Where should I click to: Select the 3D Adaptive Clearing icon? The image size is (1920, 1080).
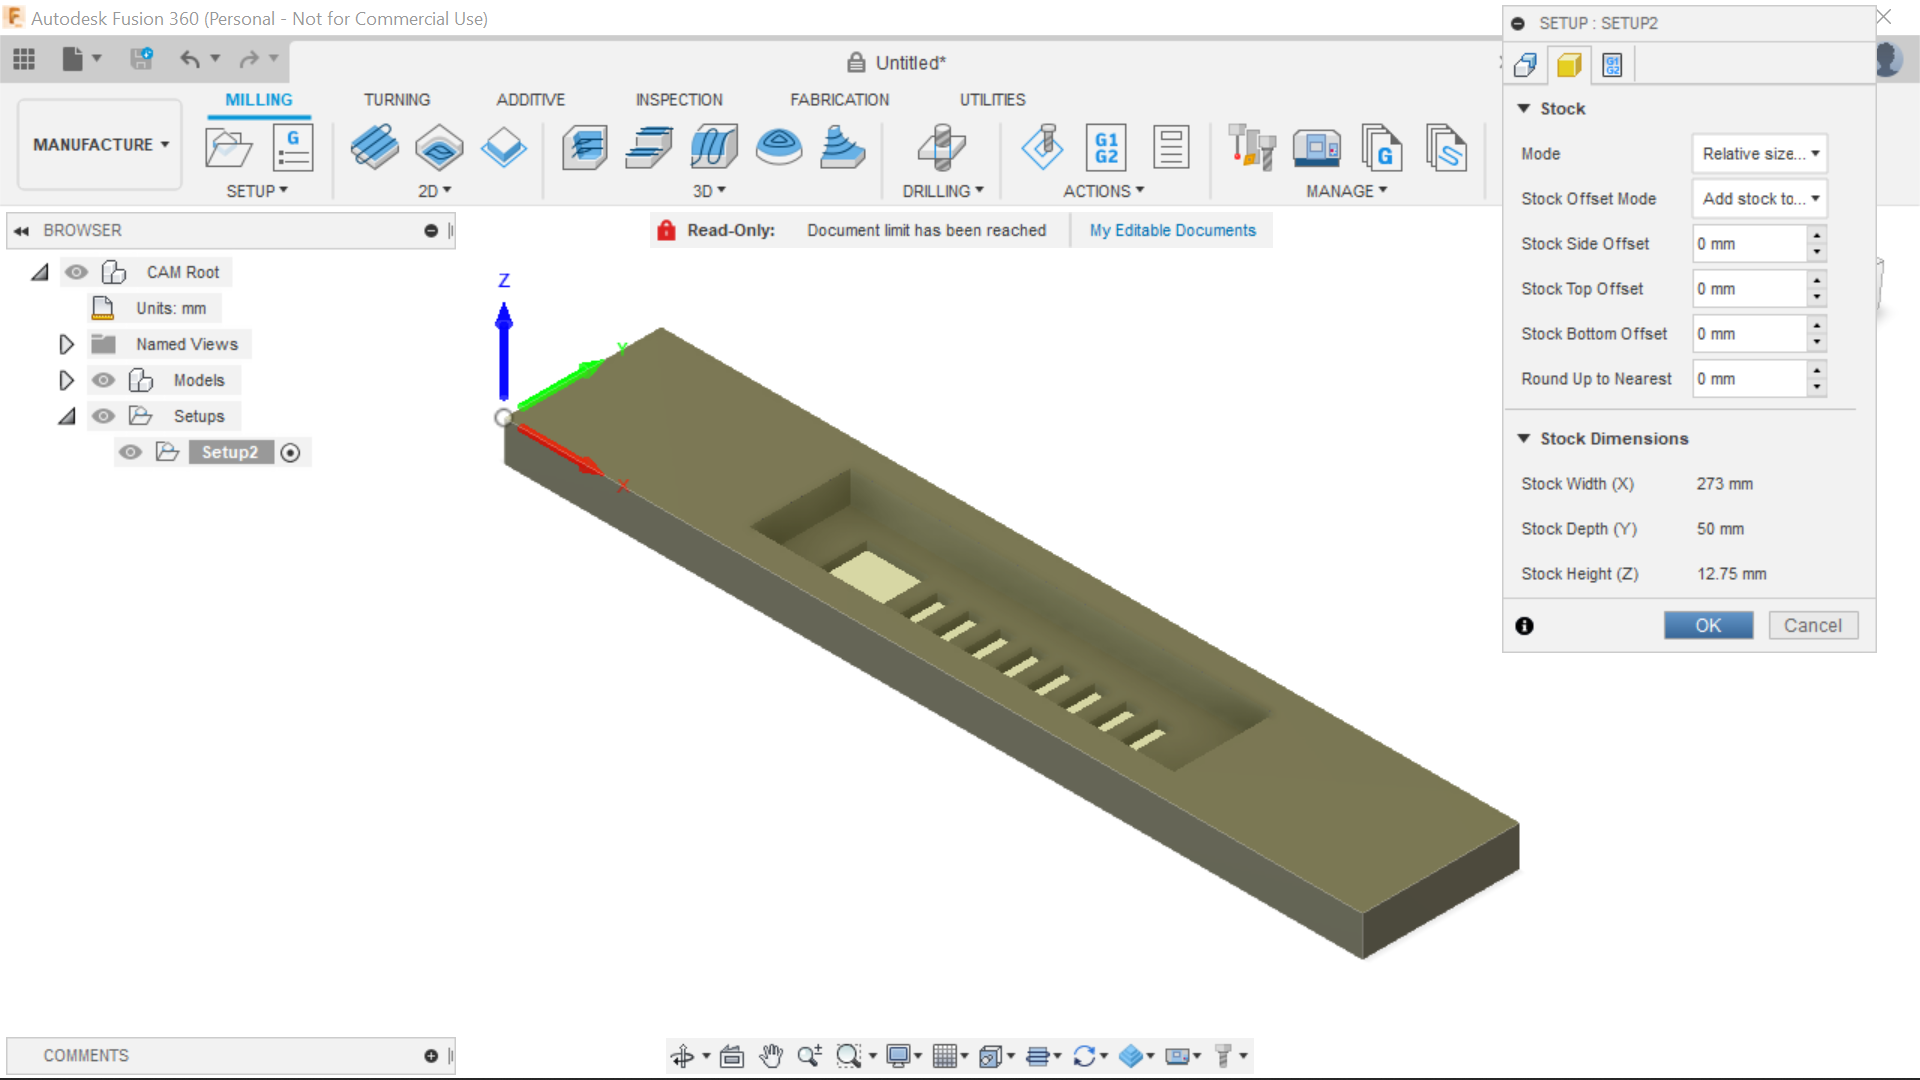[586, 147]
